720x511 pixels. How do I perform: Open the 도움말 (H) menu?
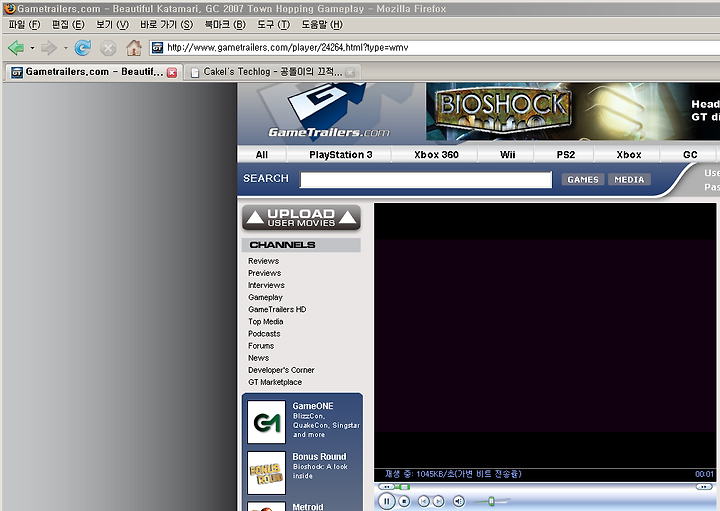coord(322,25)
